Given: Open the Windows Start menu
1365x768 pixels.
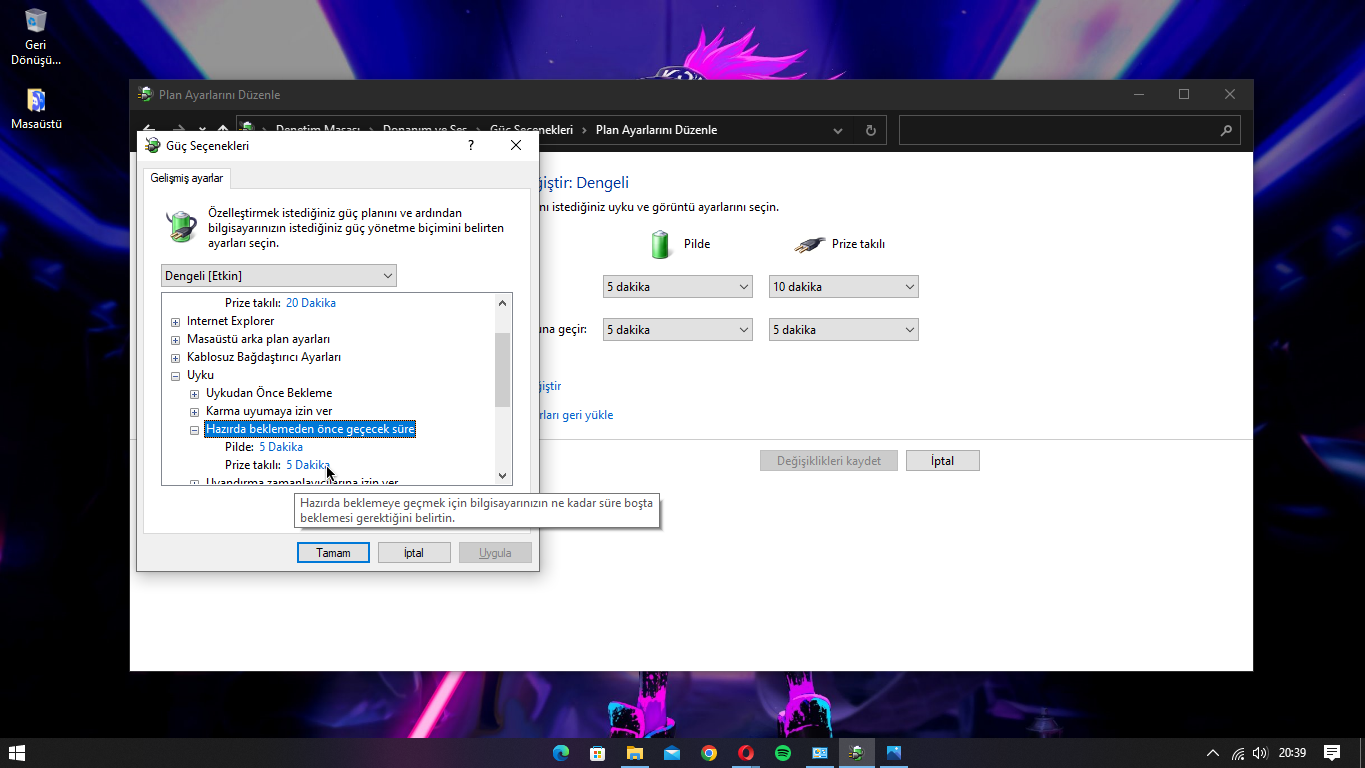Looking at the screenshot, I should (x=17, y=753).
